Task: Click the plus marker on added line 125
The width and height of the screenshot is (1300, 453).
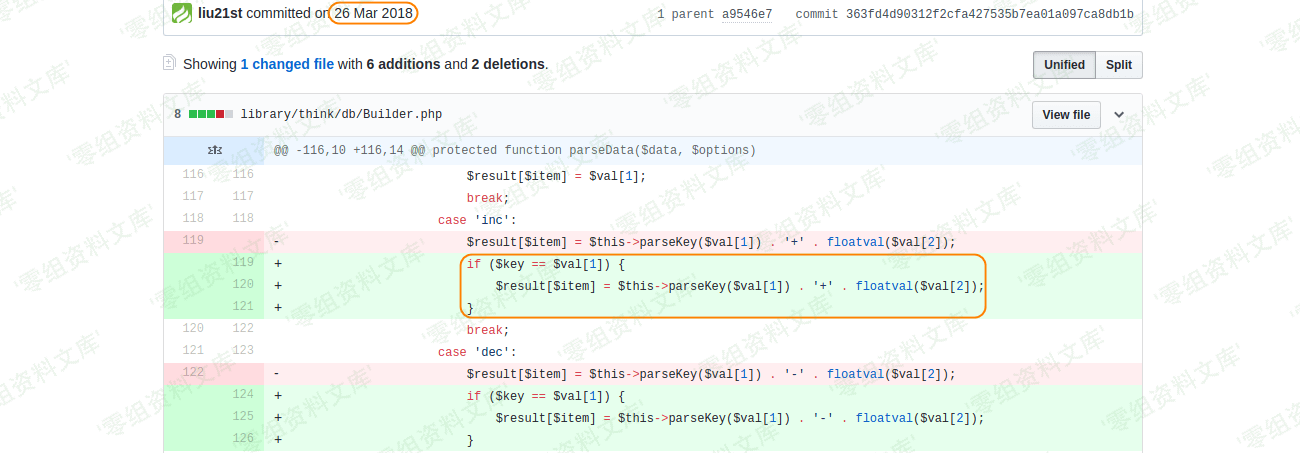Action: 277,418
